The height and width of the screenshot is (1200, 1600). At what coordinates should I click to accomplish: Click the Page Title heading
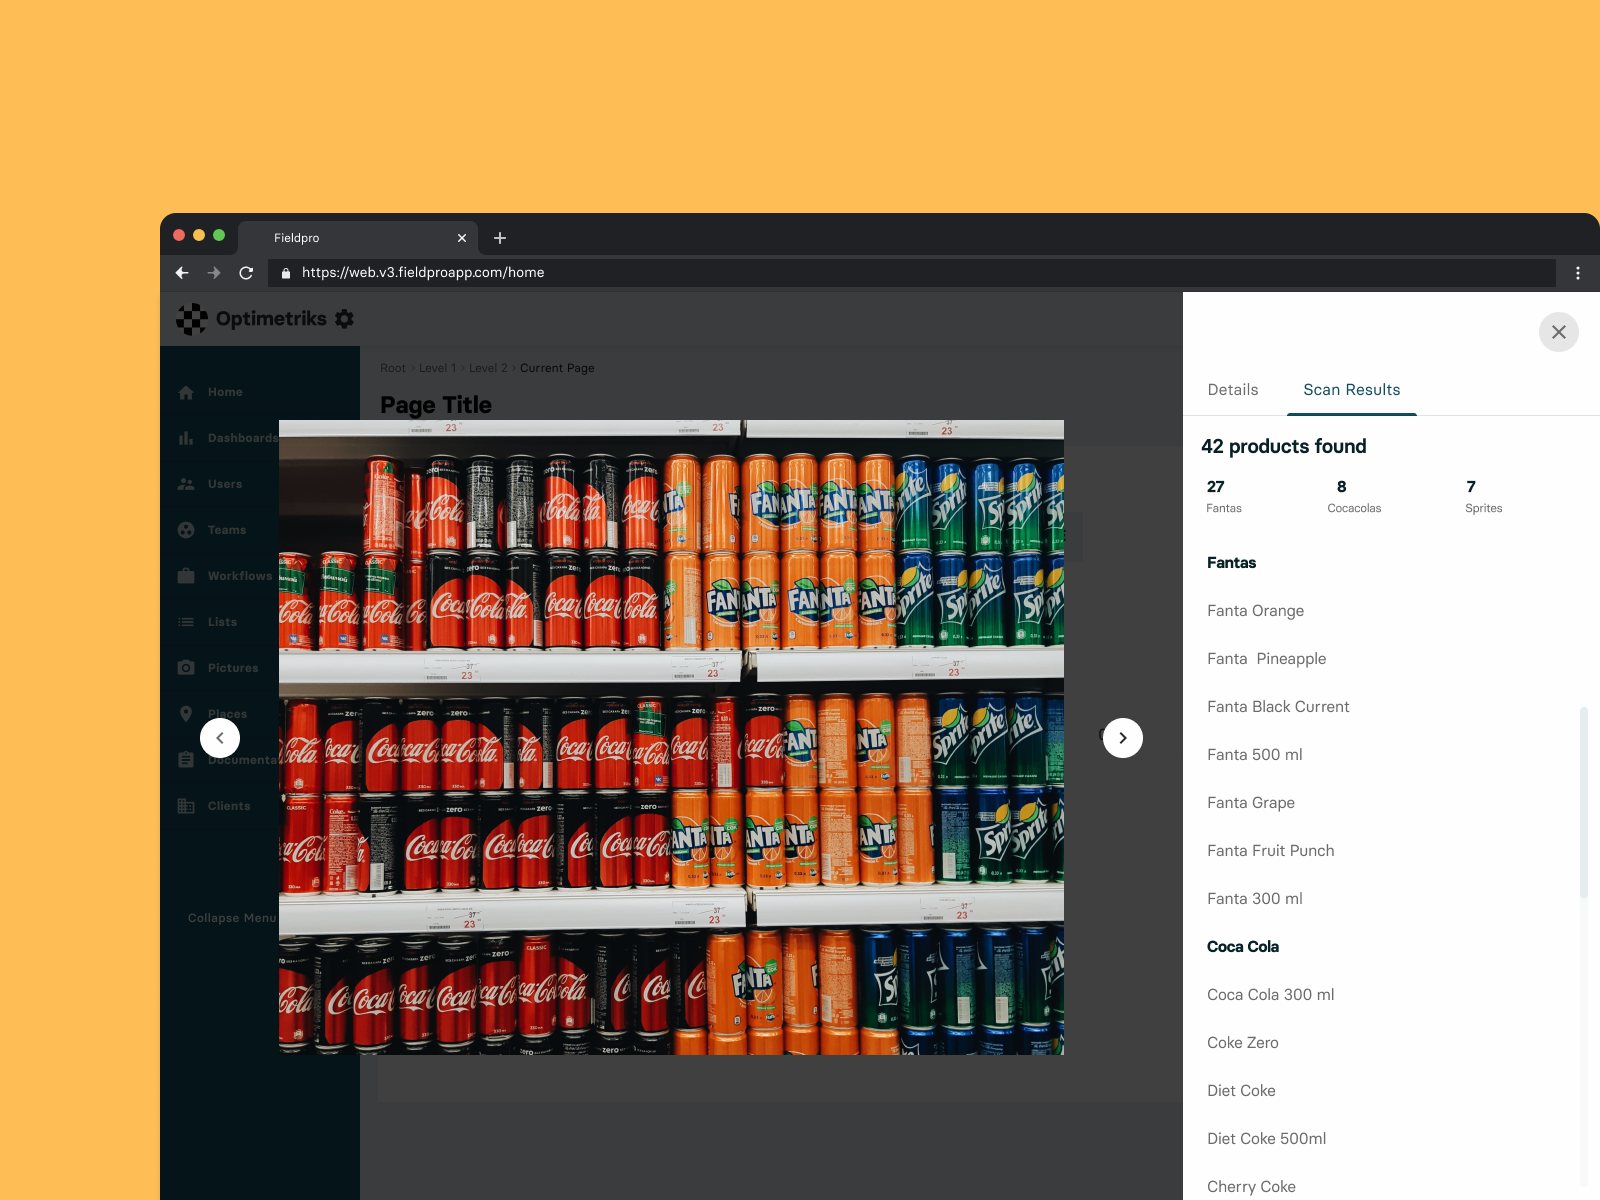436,405
